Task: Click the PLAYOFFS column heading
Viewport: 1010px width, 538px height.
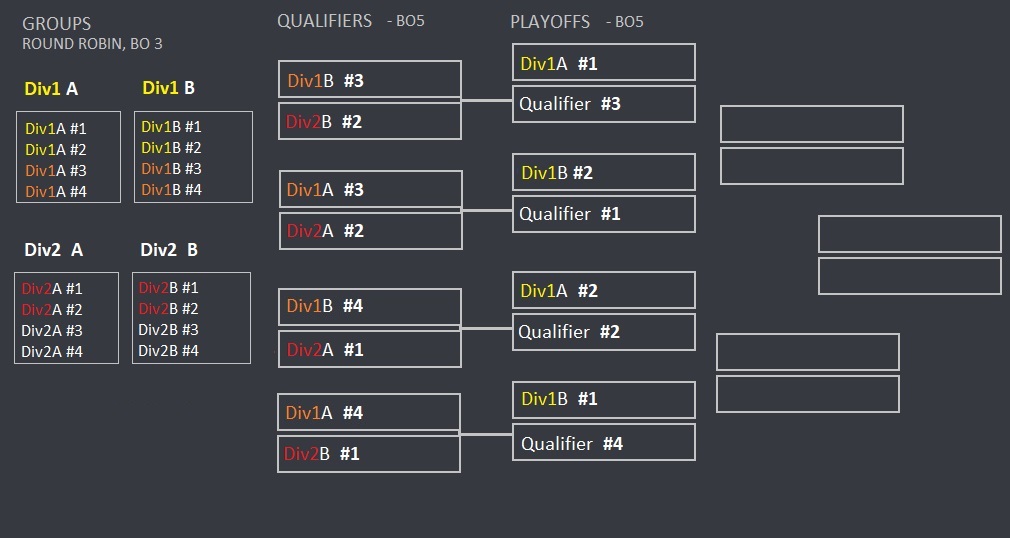Action: click(550, 22)
